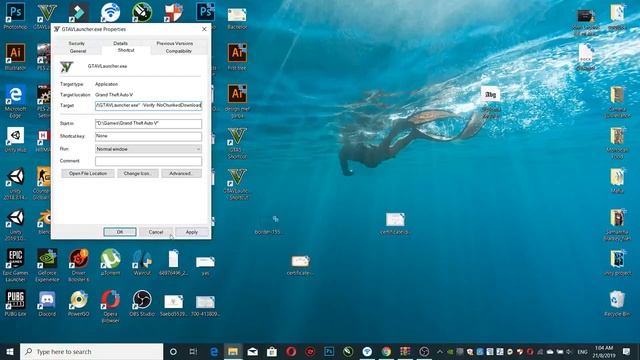The height and width of the screenshot is (360, 640).
Task: Open Microsoft Edge from the taskbar
Action: coord(213,351)
